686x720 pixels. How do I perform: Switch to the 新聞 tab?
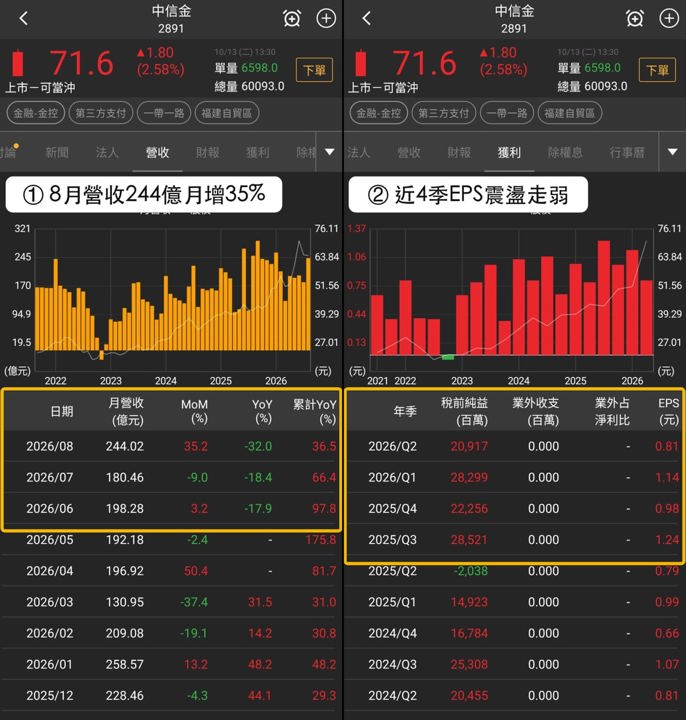pos(57,152)
